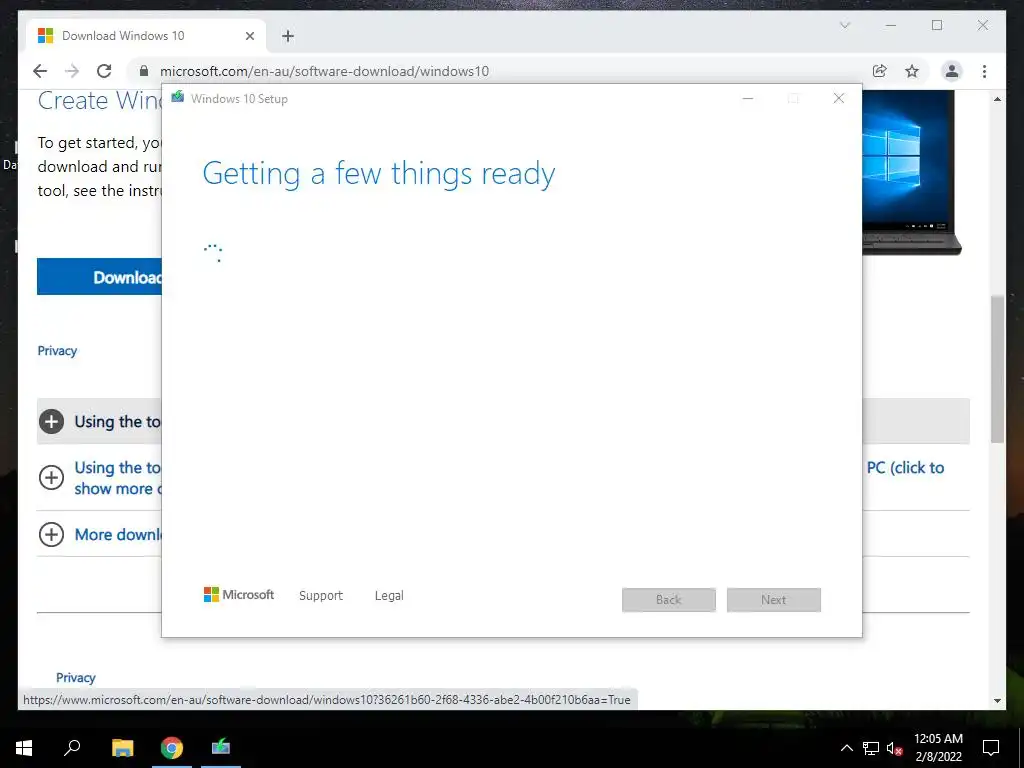Open network status in the tray
1024x768 pixels.
pos(871,748)
